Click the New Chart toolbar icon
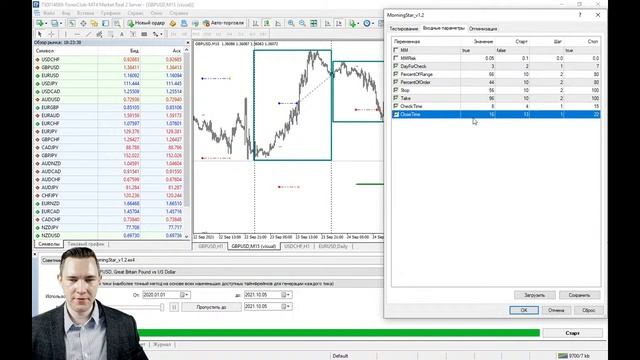Screen dimensions: 640x360 coord(41,23)
